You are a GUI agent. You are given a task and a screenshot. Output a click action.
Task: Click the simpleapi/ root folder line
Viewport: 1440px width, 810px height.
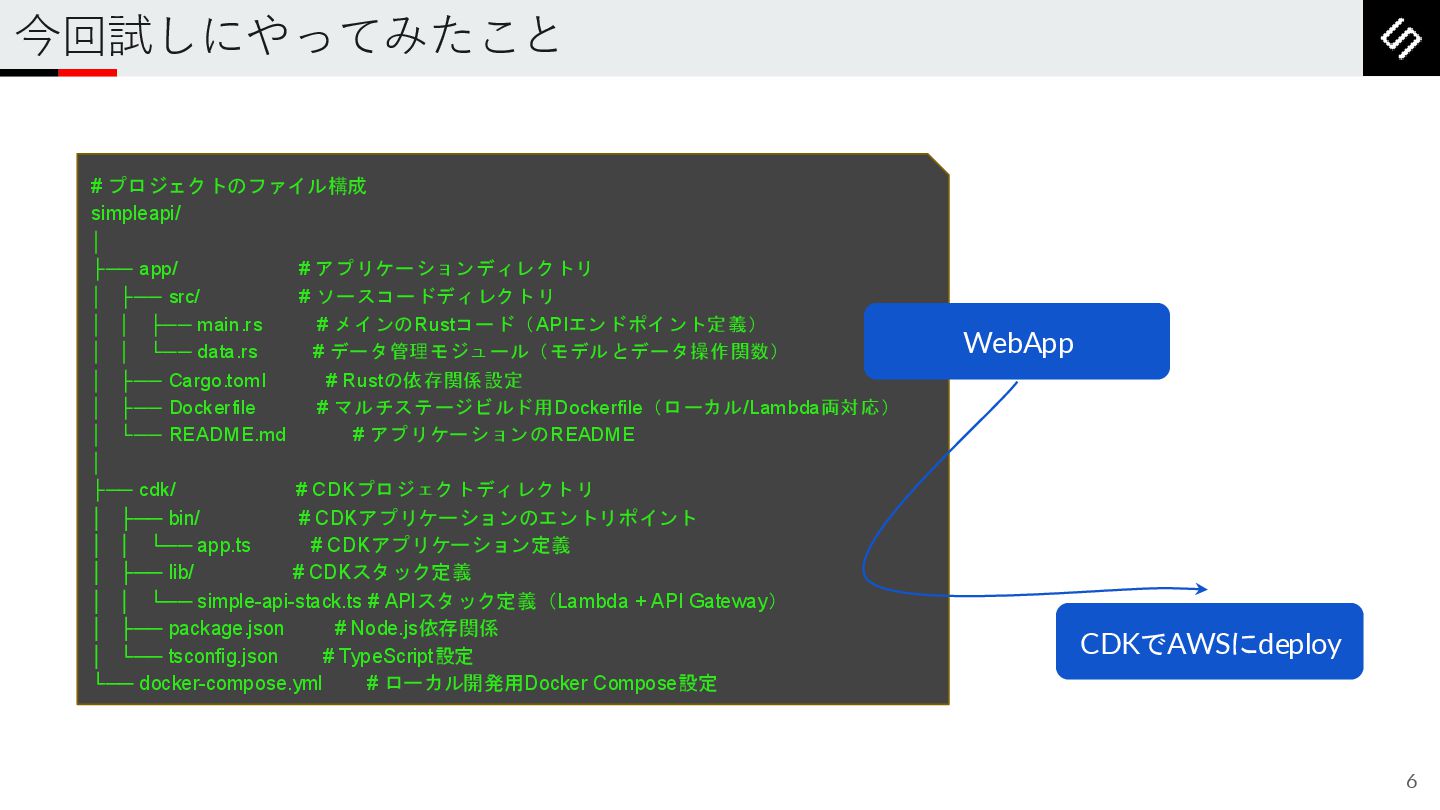[x=136, y=213]
